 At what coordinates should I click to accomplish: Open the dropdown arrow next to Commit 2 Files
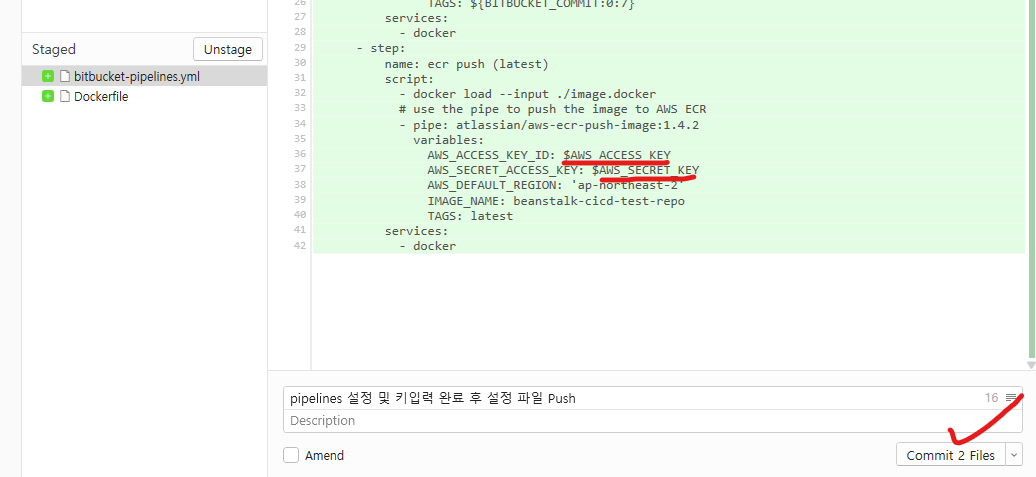tap(1014, 455)
